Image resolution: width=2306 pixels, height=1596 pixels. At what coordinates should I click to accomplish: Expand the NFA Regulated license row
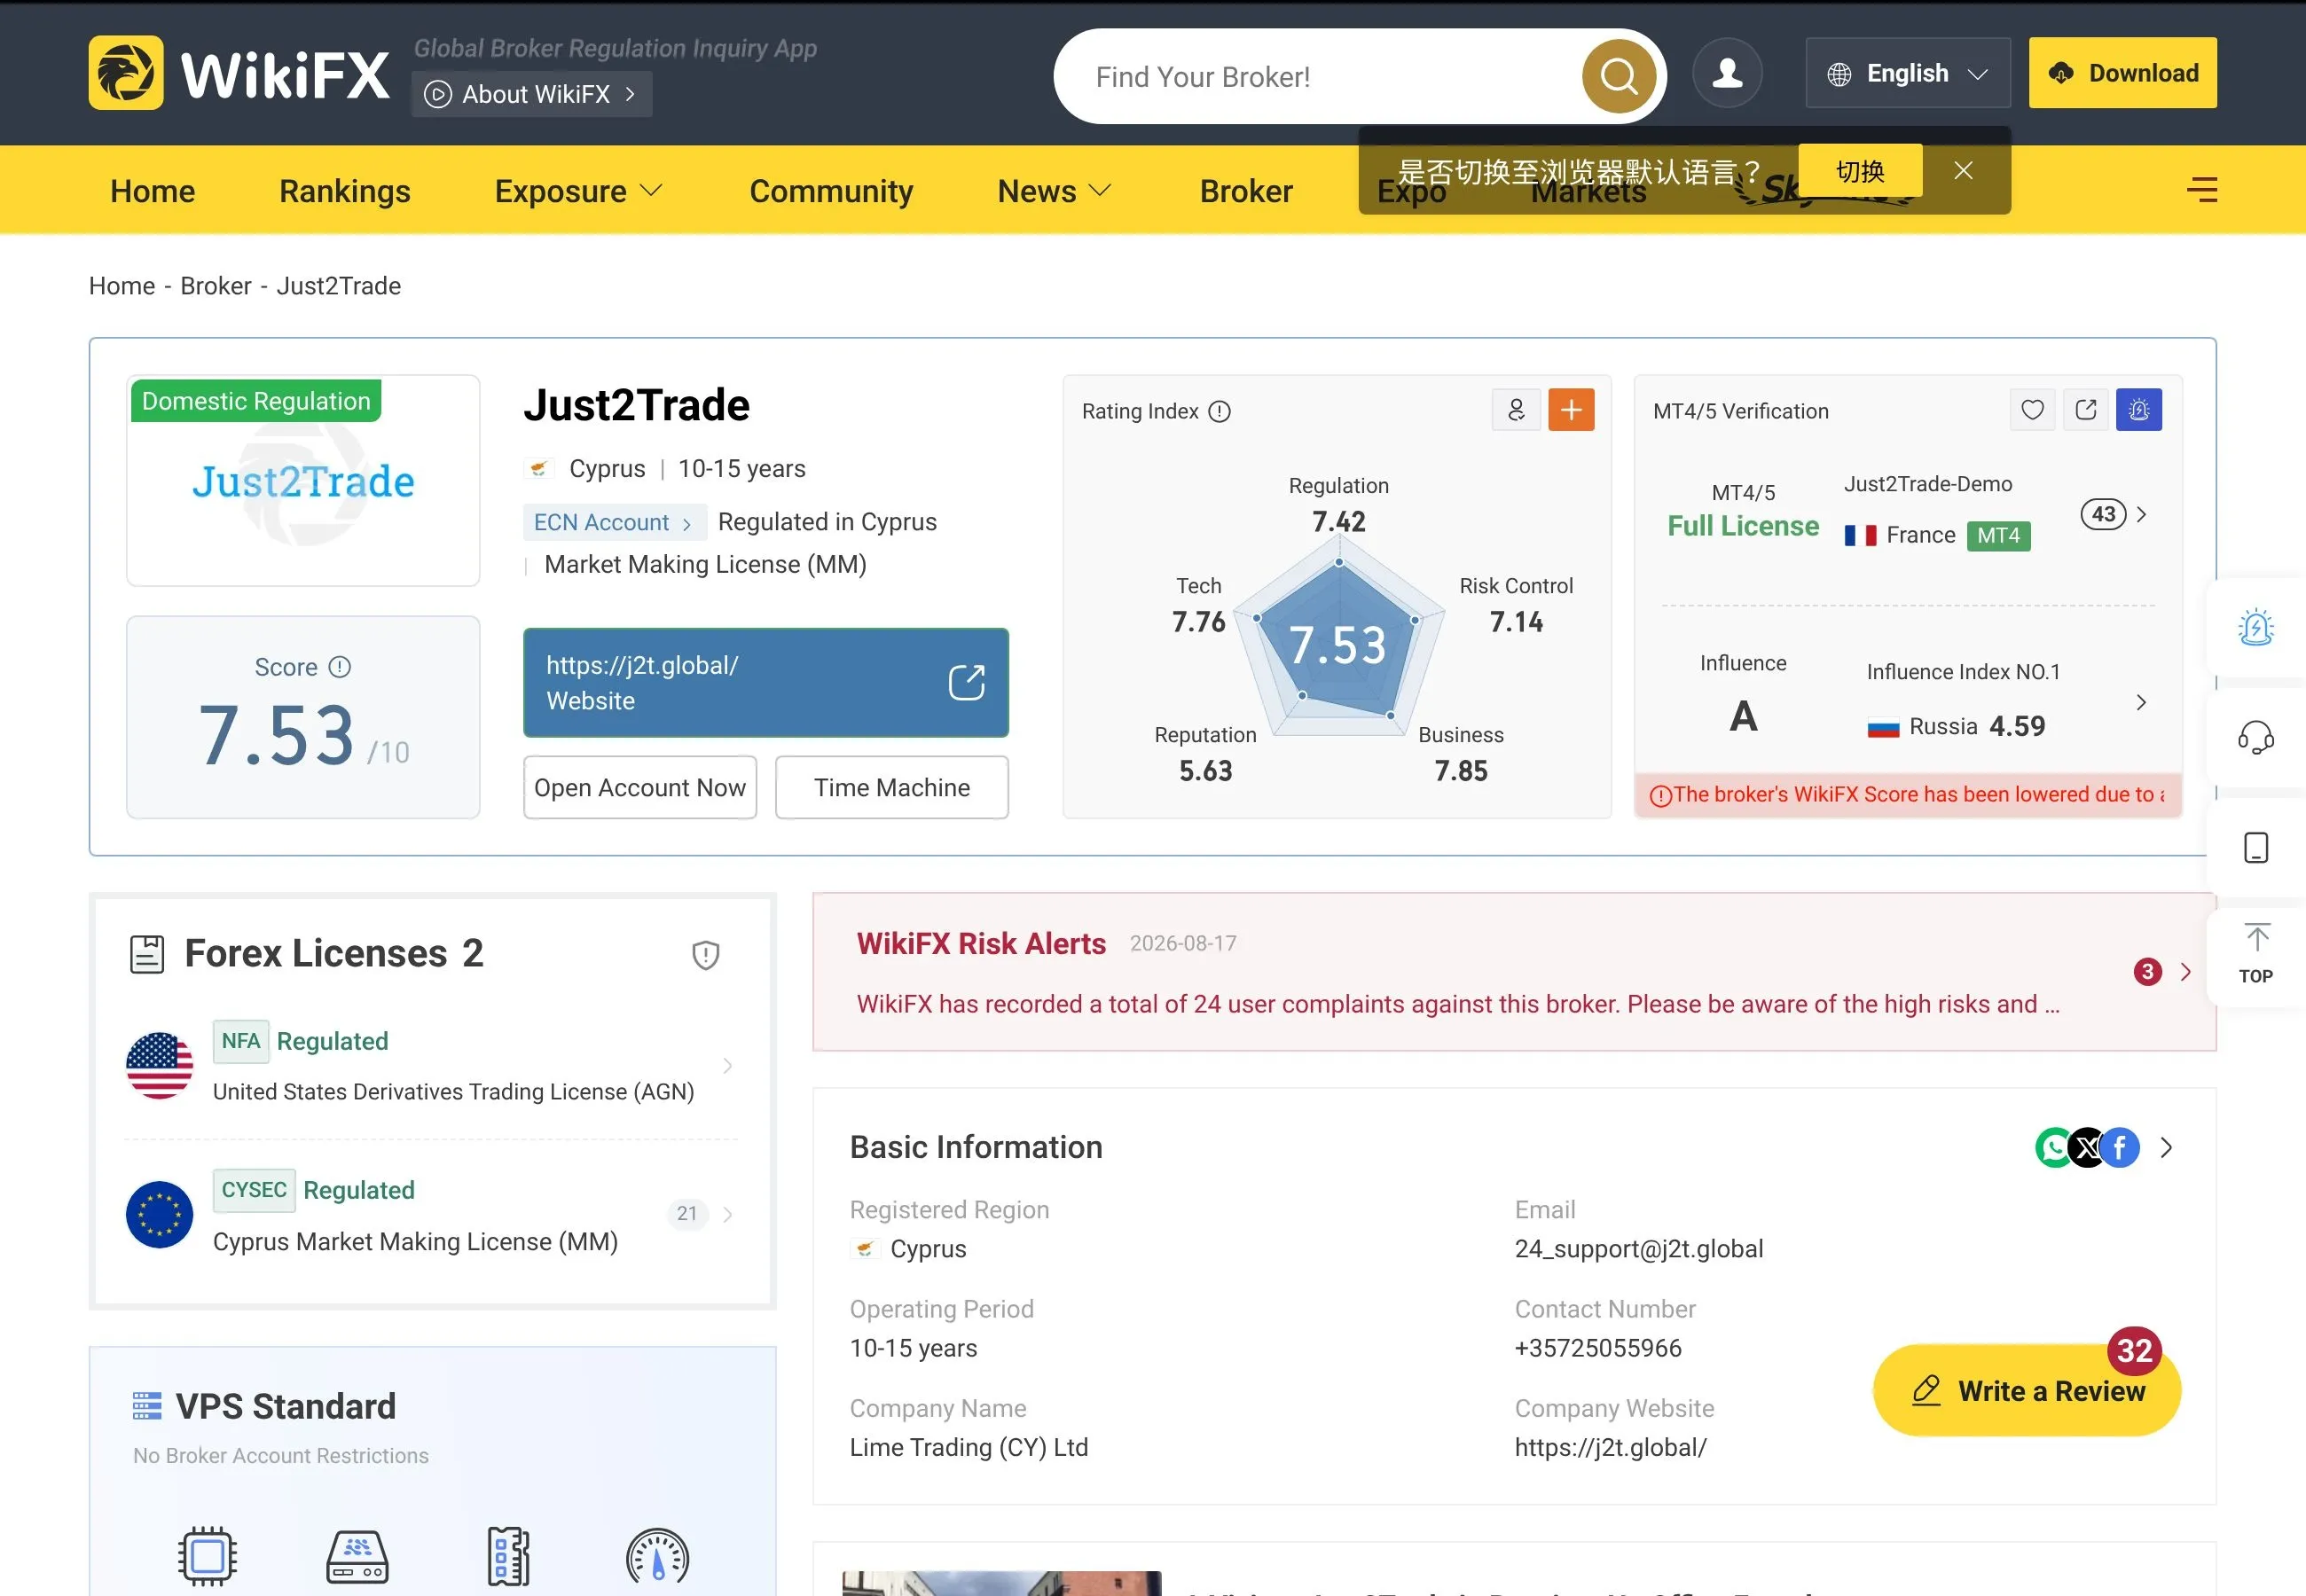click(728, 1066)
